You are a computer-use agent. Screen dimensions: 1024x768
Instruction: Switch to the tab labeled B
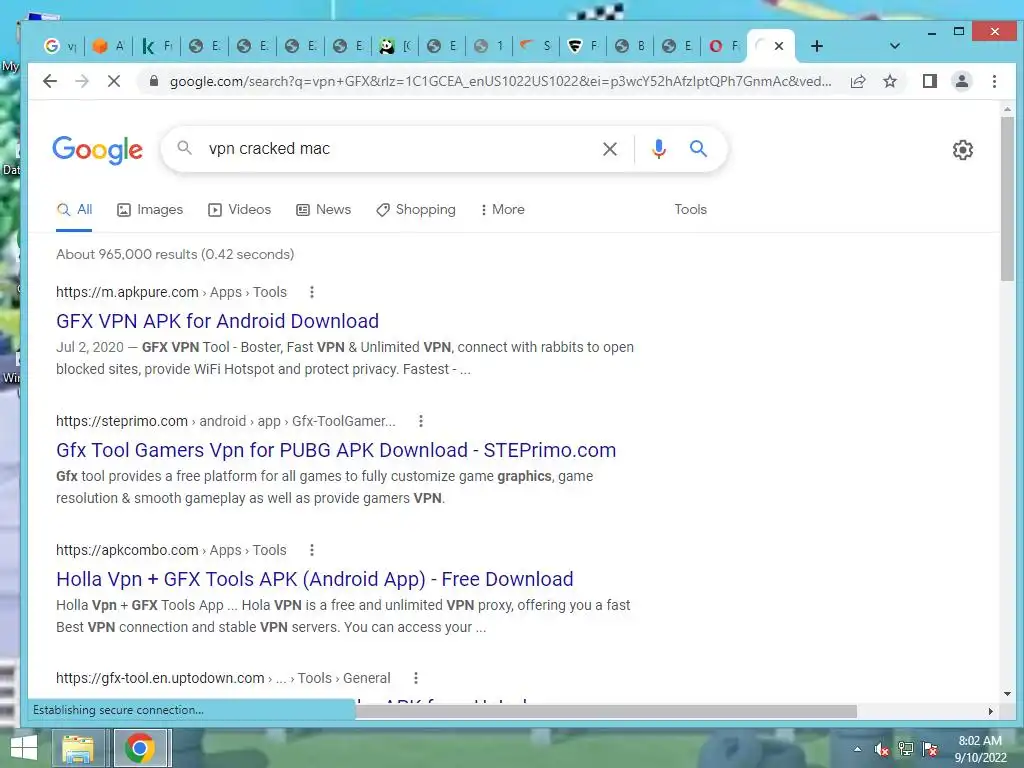tap(630, 46)
